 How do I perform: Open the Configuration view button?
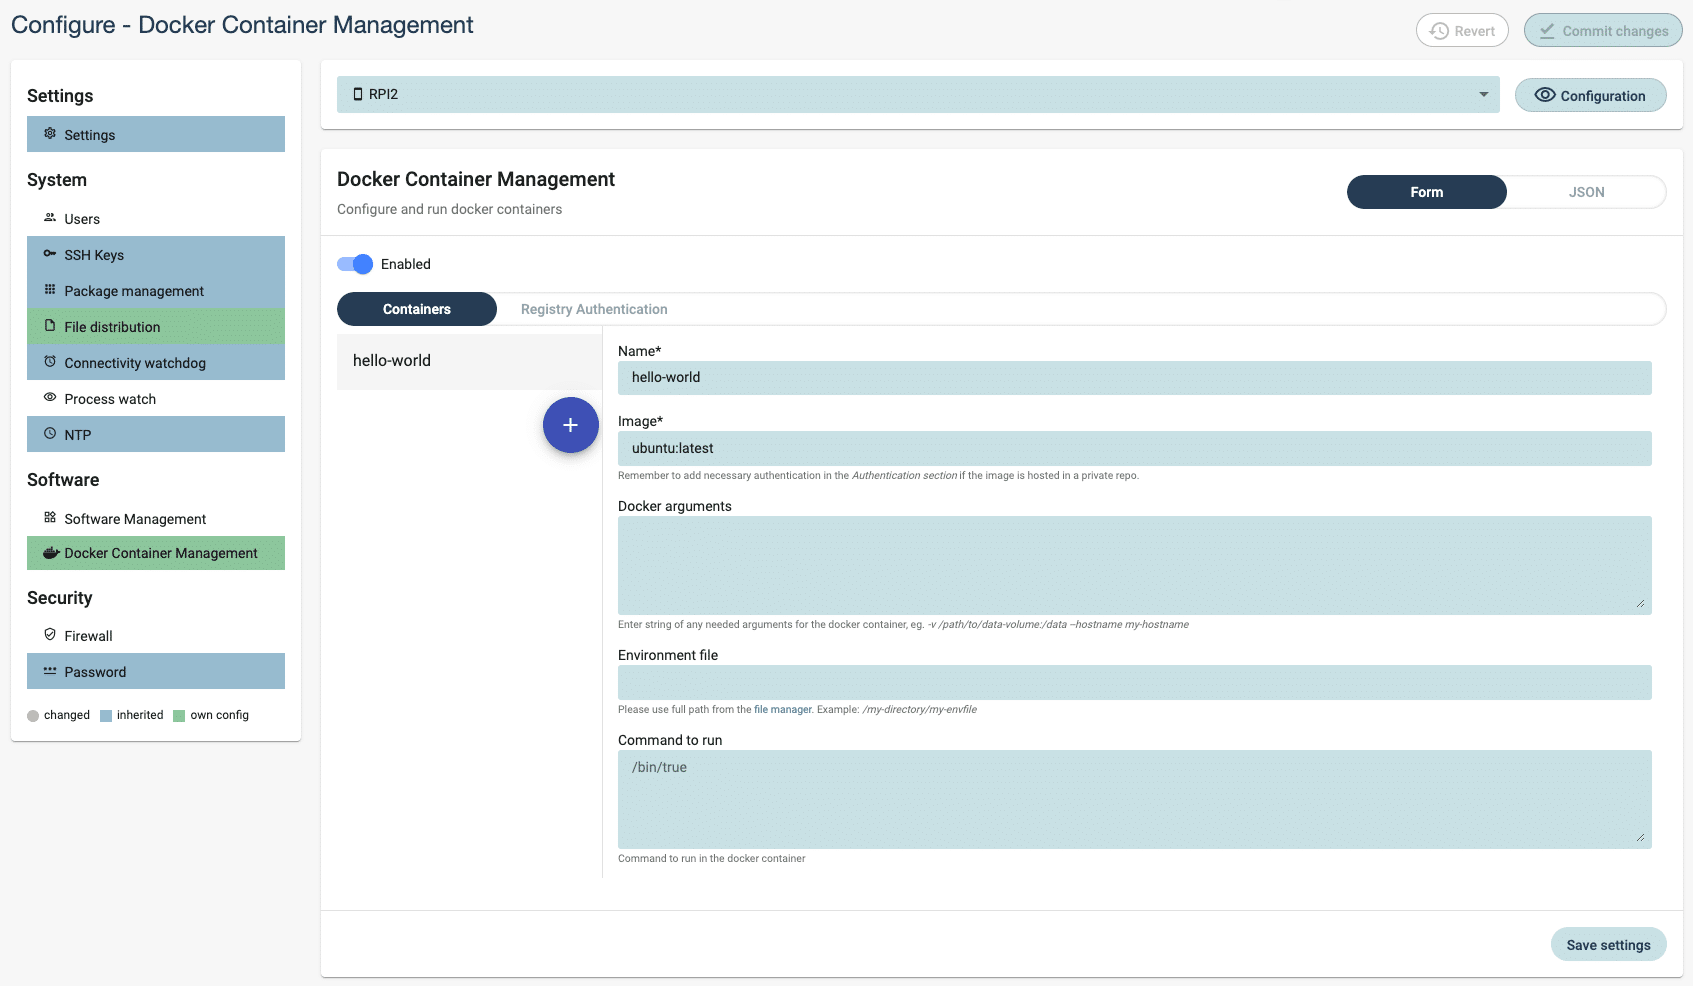(x=1590, y=96)
